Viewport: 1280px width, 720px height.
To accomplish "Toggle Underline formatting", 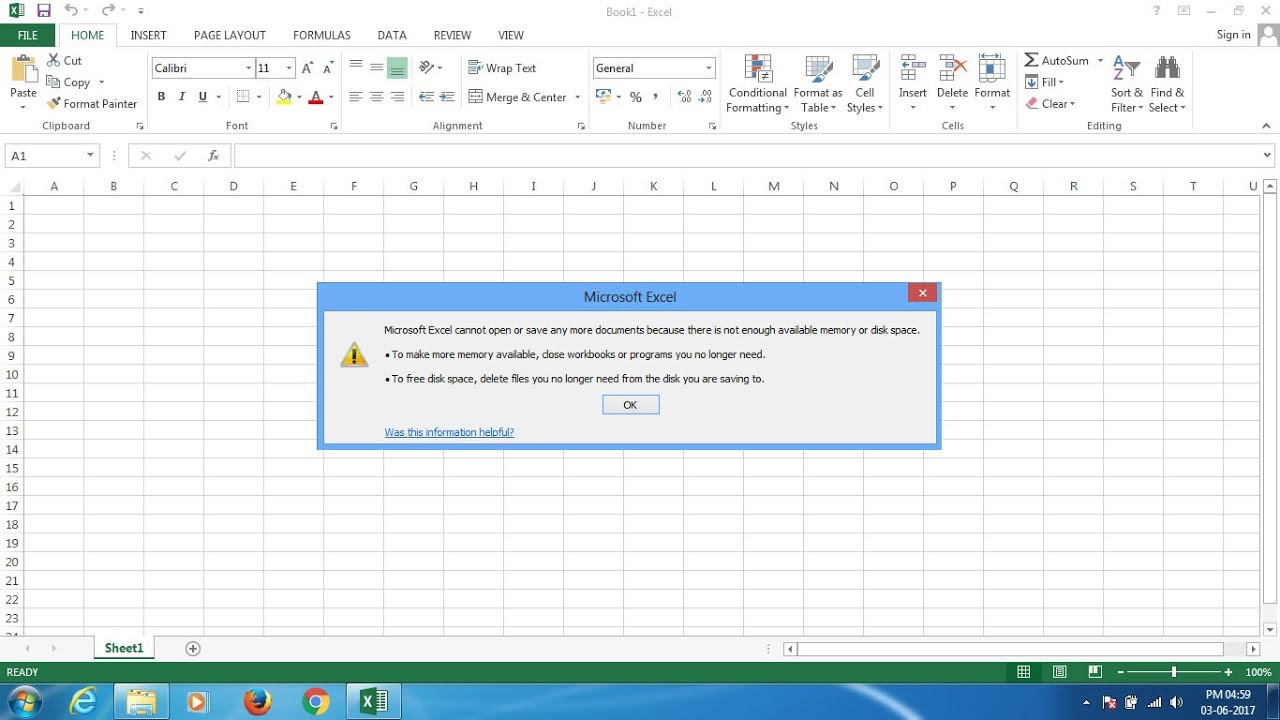I will coord(203,97).
